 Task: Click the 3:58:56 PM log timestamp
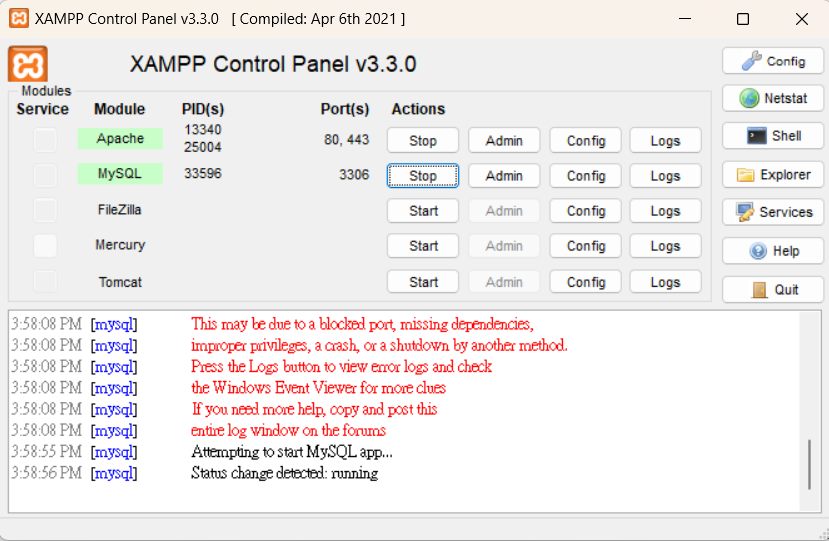point(47,473)
